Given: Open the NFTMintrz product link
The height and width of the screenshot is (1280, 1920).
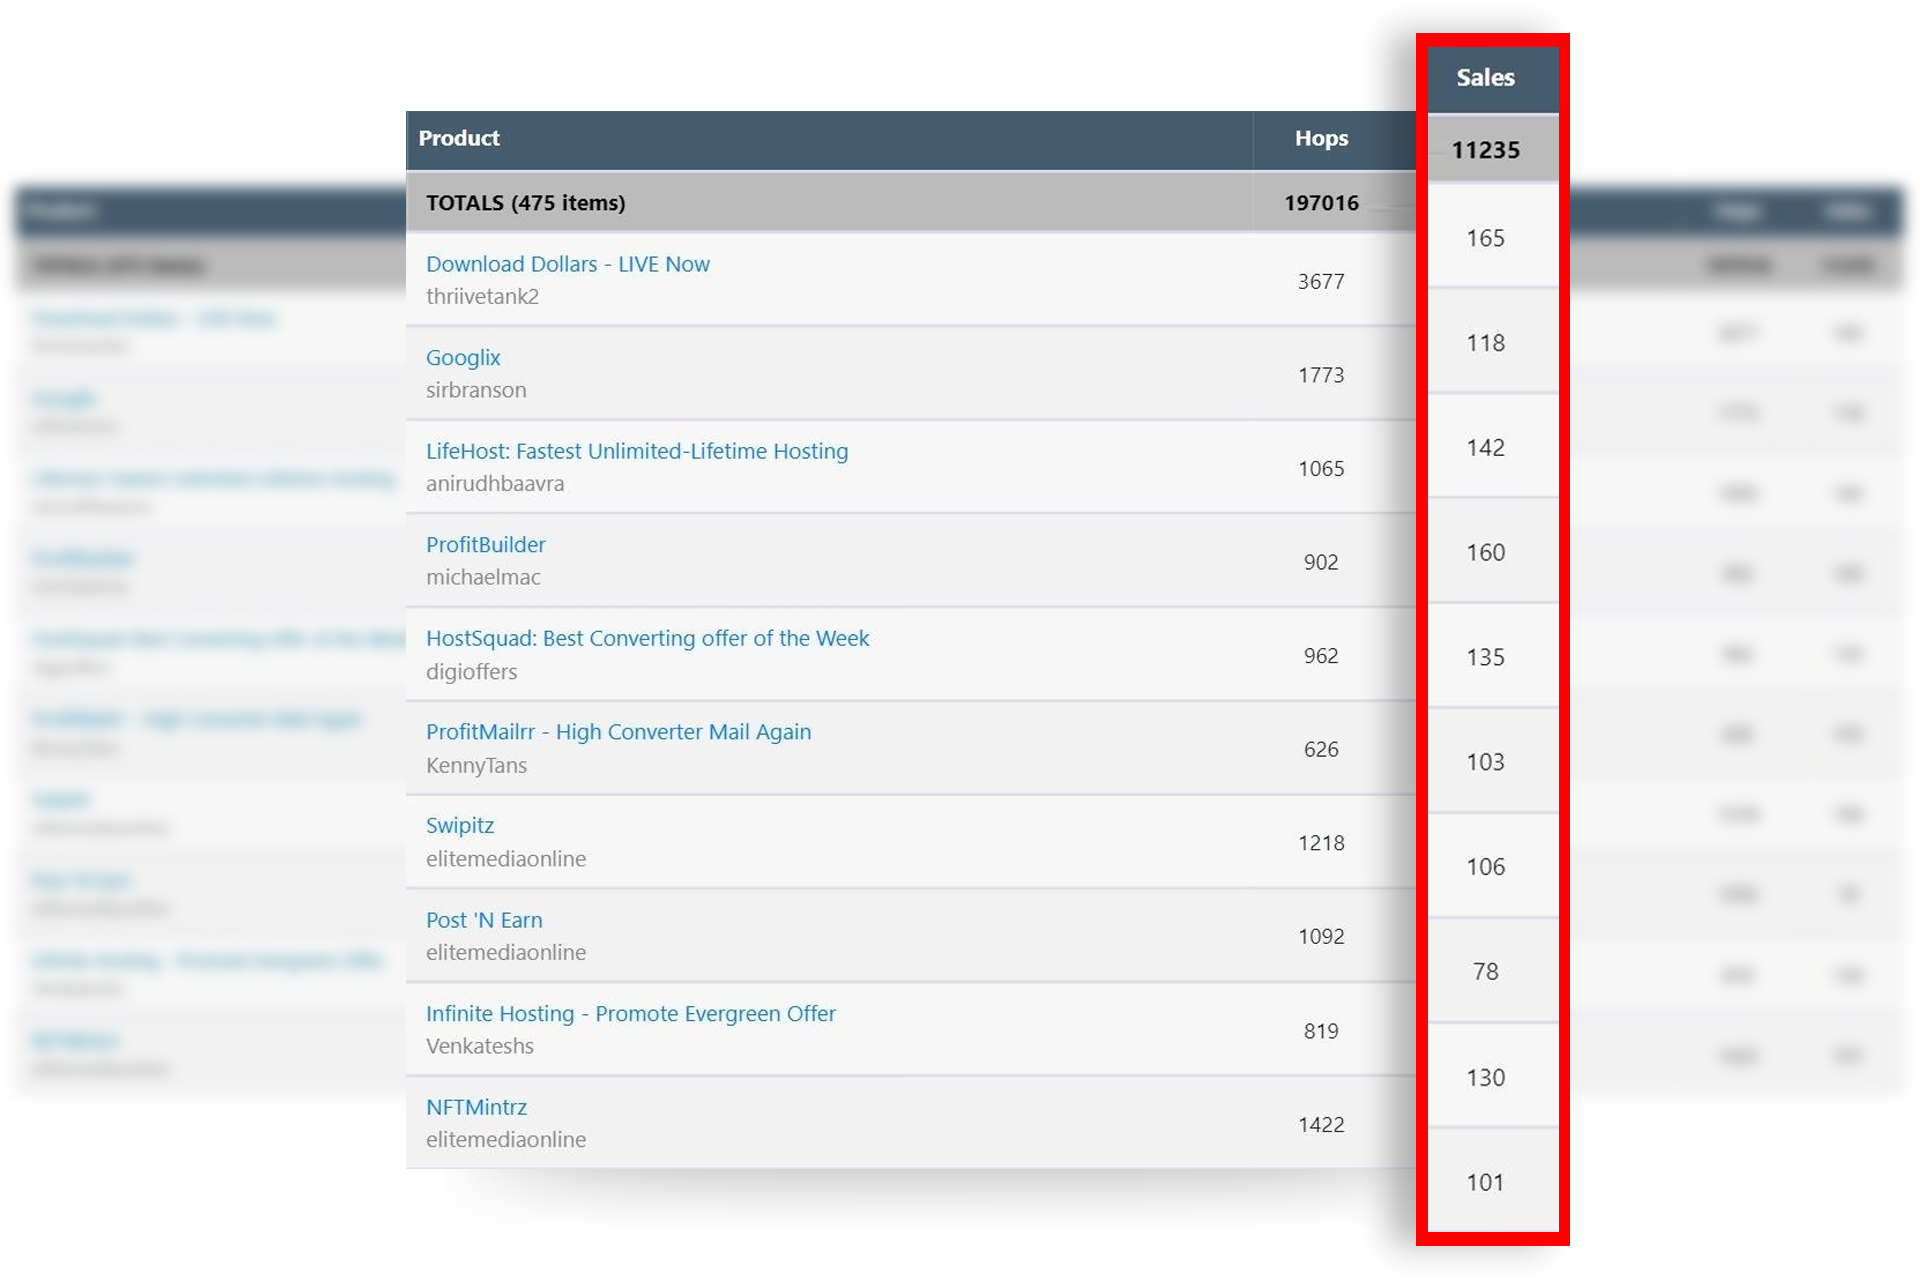Looking at the screenshot, I should pos(476,1107).
